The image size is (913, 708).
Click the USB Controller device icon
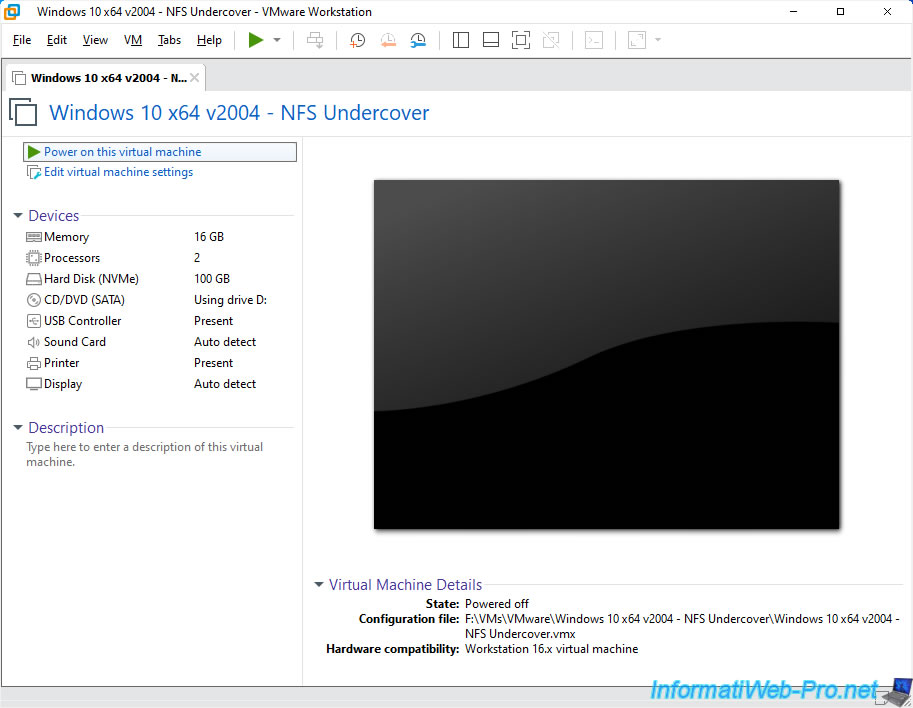(34, 321)
